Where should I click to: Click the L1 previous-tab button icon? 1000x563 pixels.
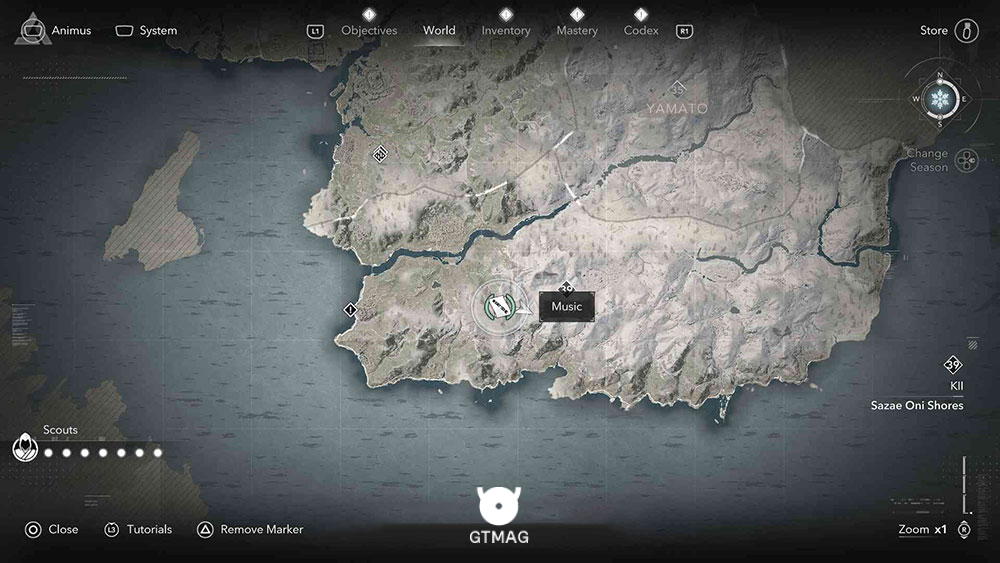(x=315, y=31)
